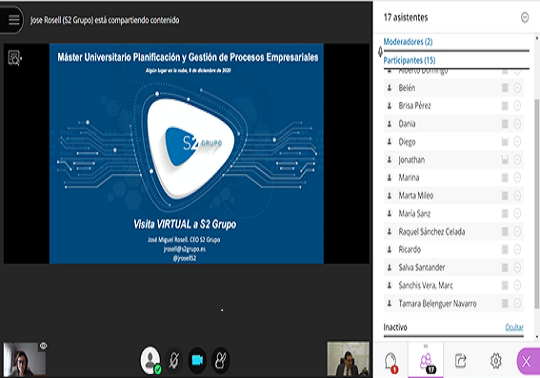Click the shared S2 Grupo presentation slide
Screen dimensions: 540x378
186,154
